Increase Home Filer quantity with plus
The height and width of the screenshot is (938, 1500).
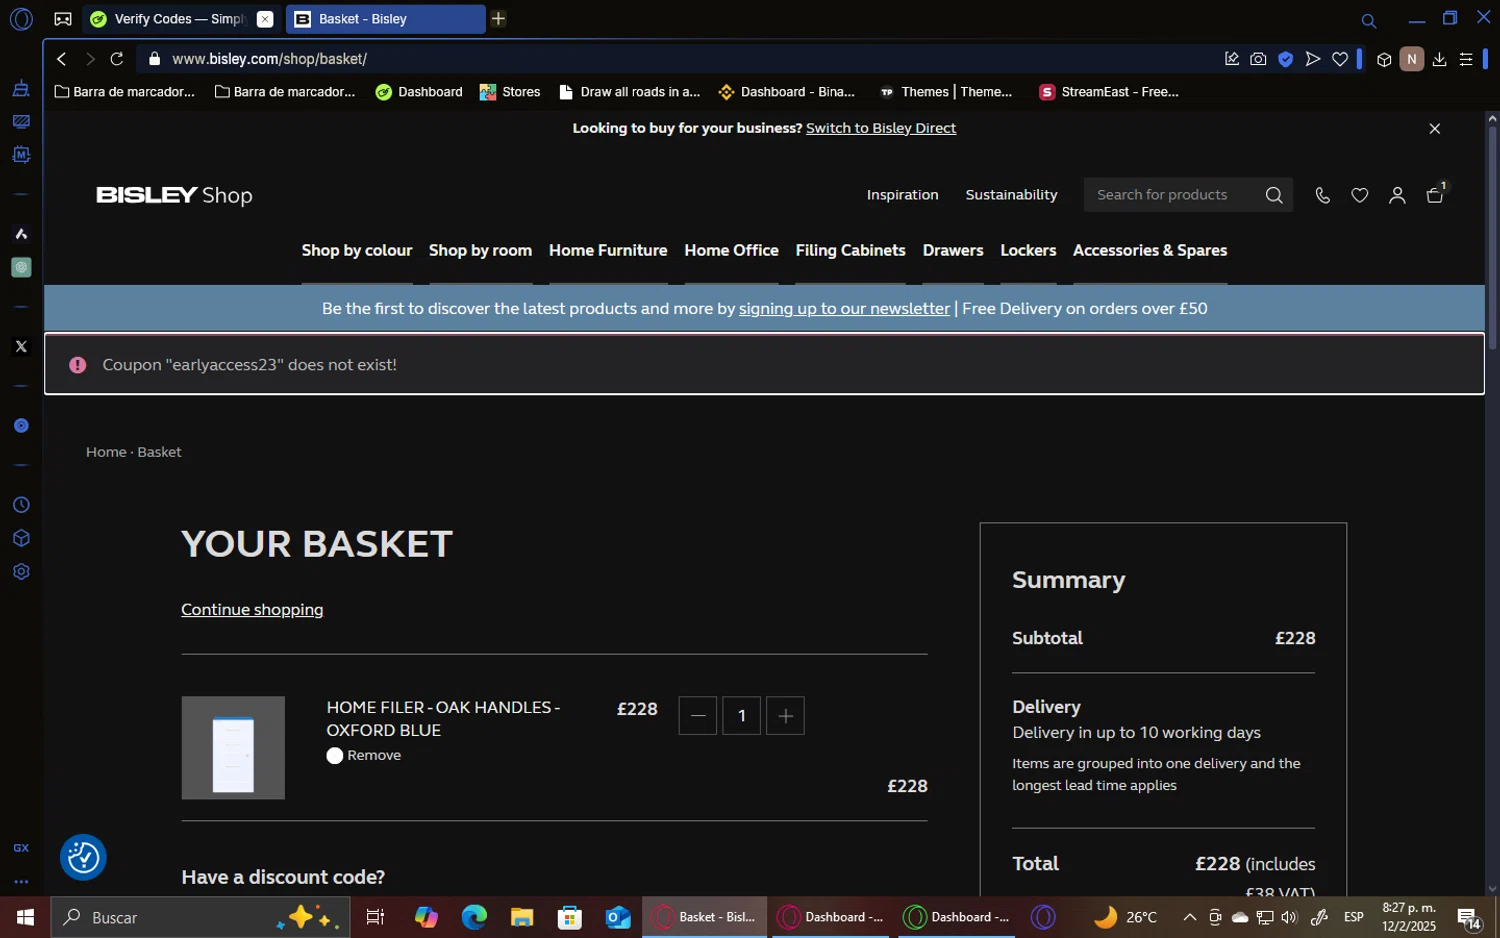tap(785, 716)
